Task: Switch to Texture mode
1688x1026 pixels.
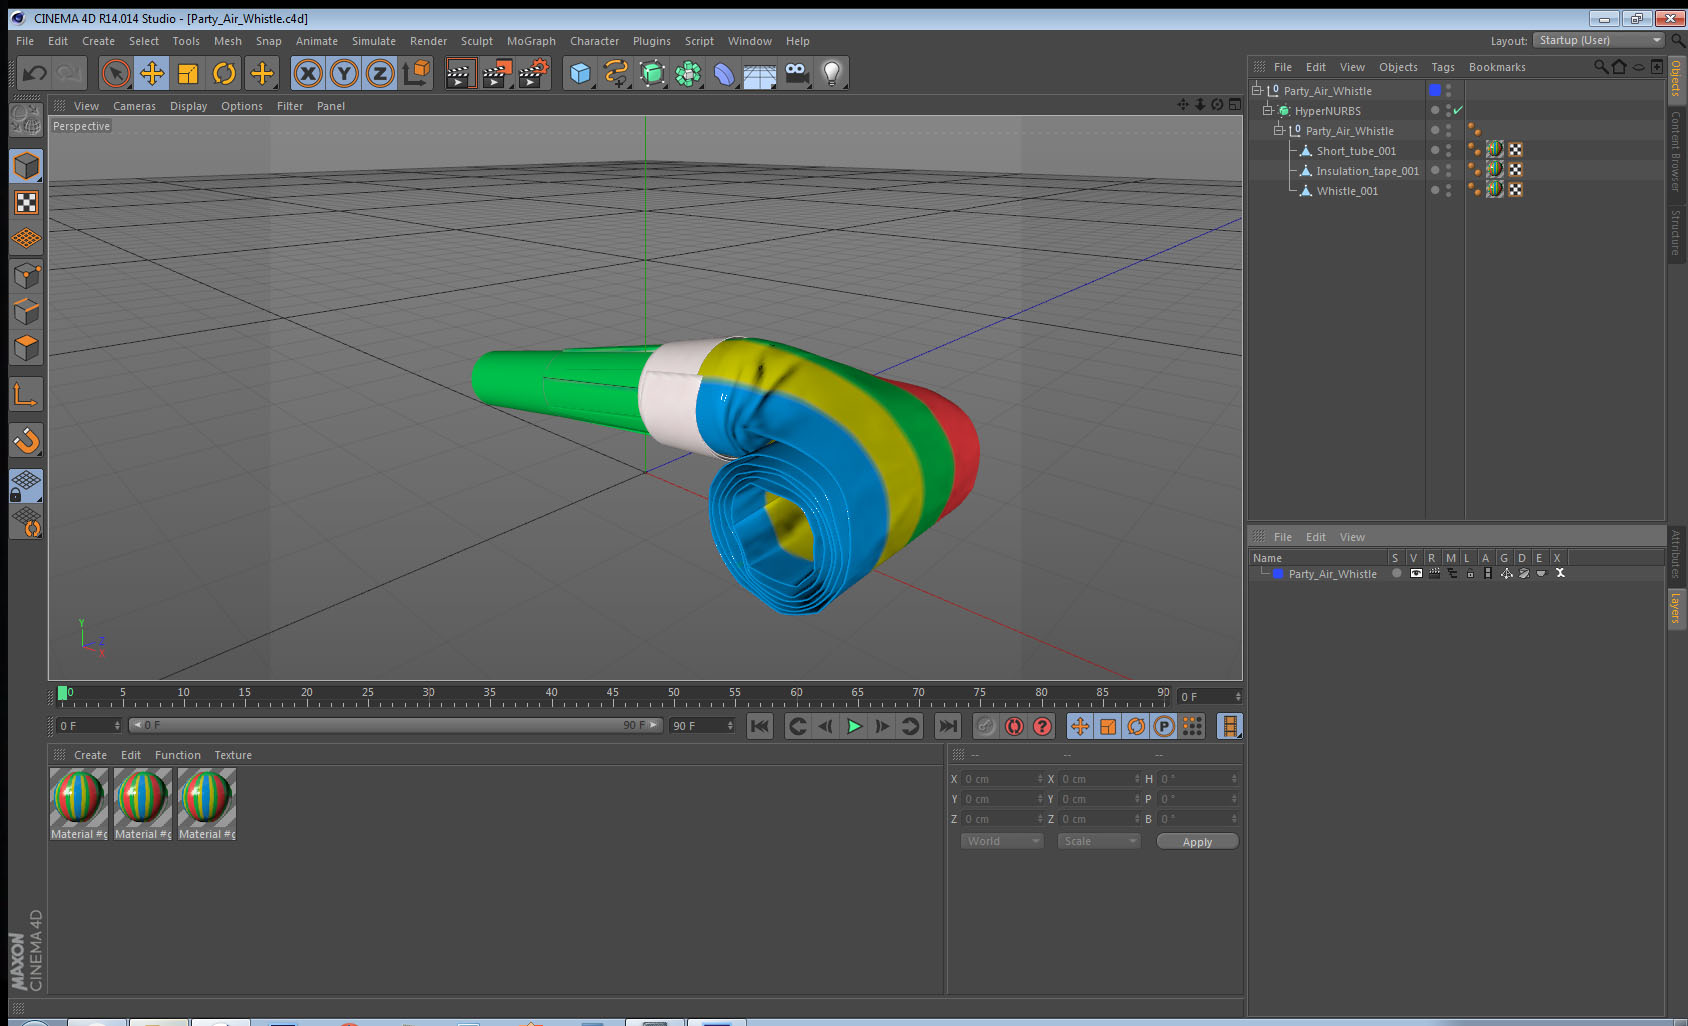Action: point(26,203)
